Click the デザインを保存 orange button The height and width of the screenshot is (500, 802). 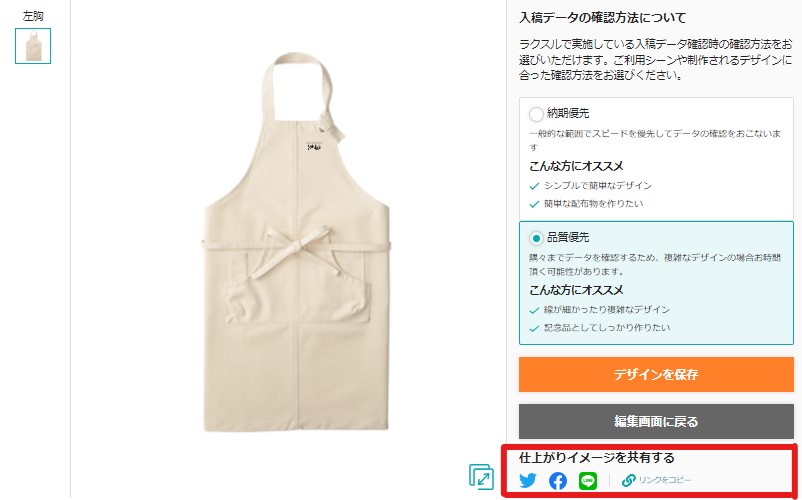656,374
